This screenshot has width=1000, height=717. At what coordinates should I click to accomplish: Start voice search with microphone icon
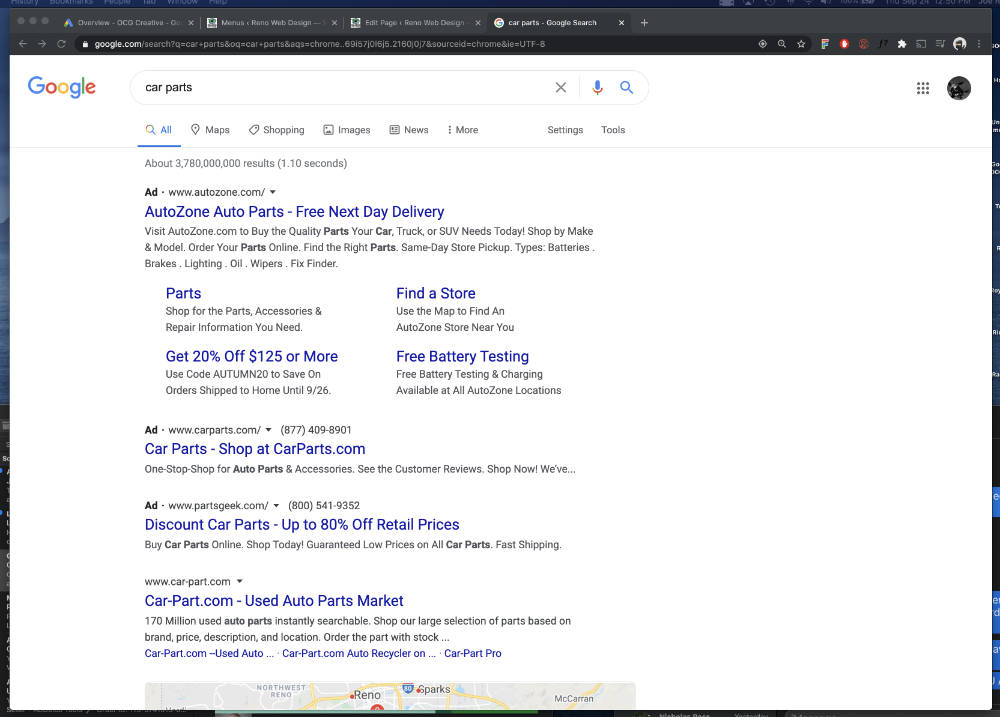click(x=597, y=87)
